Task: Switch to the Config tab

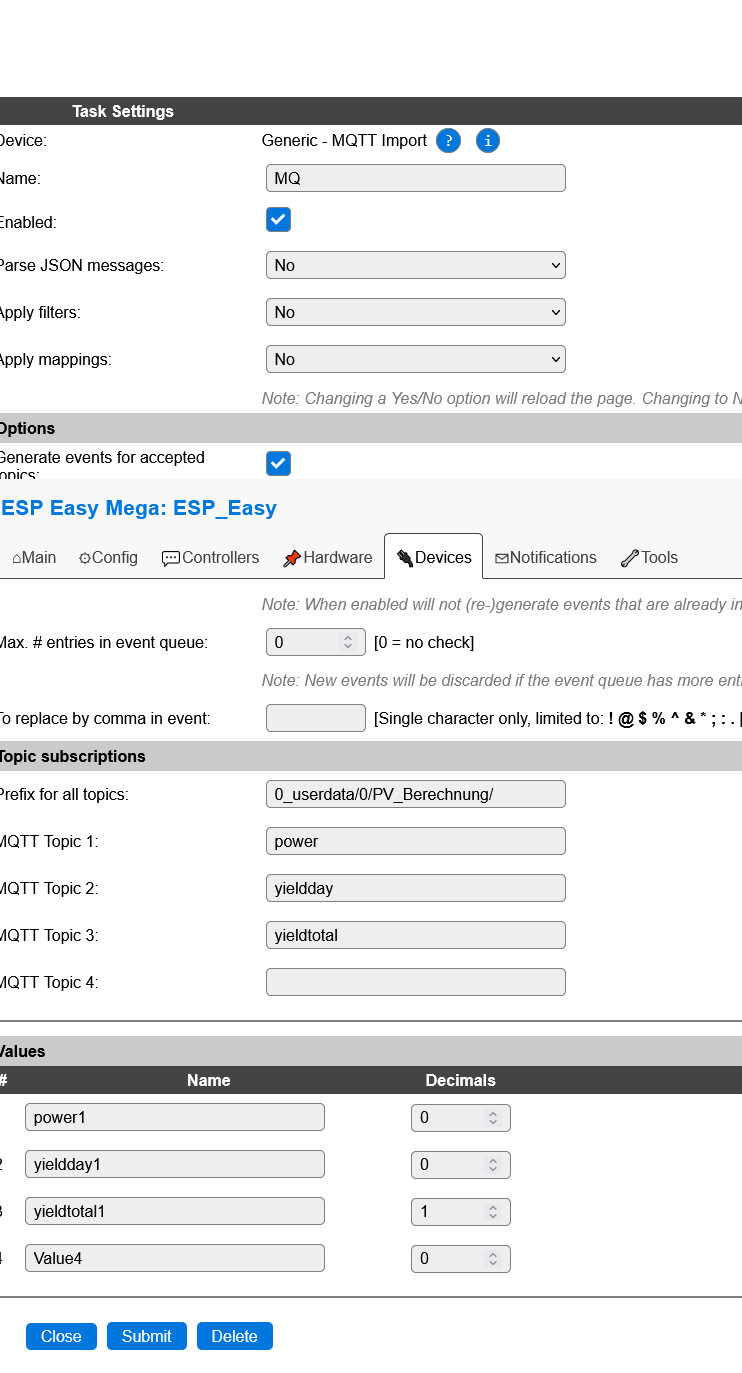Action: (108, 557)
